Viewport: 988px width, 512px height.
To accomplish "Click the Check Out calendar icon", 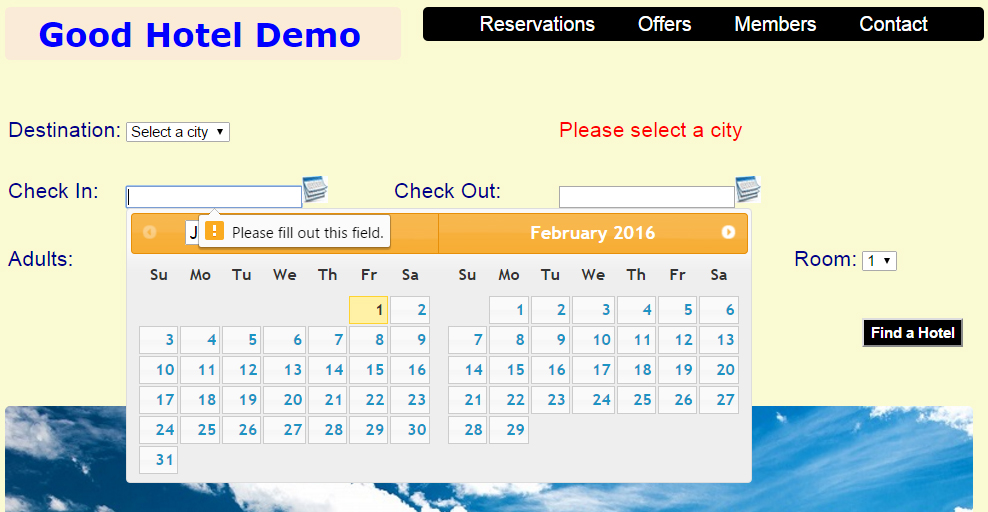I will (x=748, y=189).
